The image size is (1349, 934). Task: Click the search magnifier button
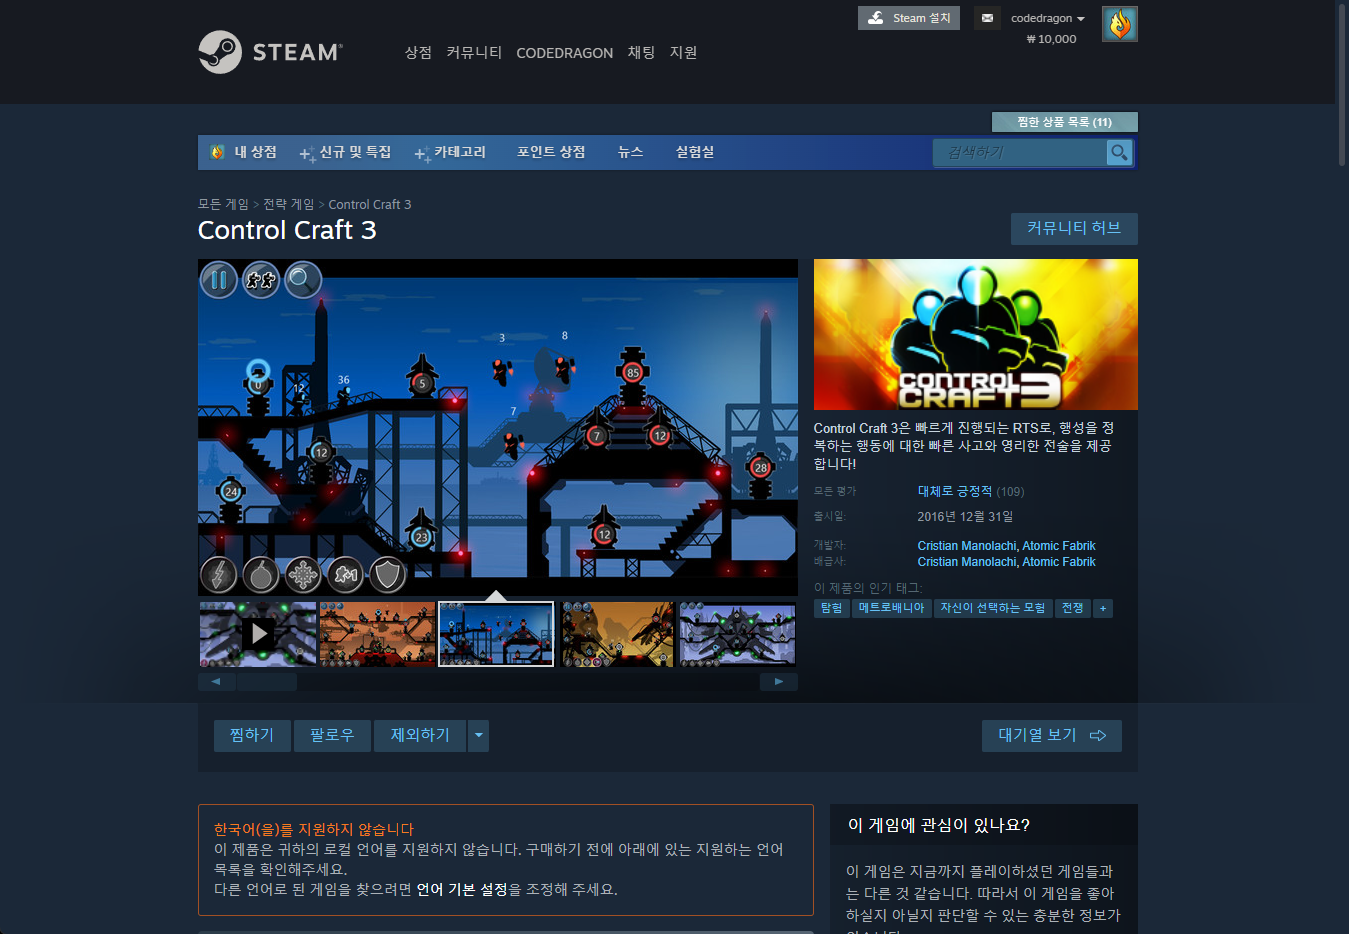tap(1119, 152)
